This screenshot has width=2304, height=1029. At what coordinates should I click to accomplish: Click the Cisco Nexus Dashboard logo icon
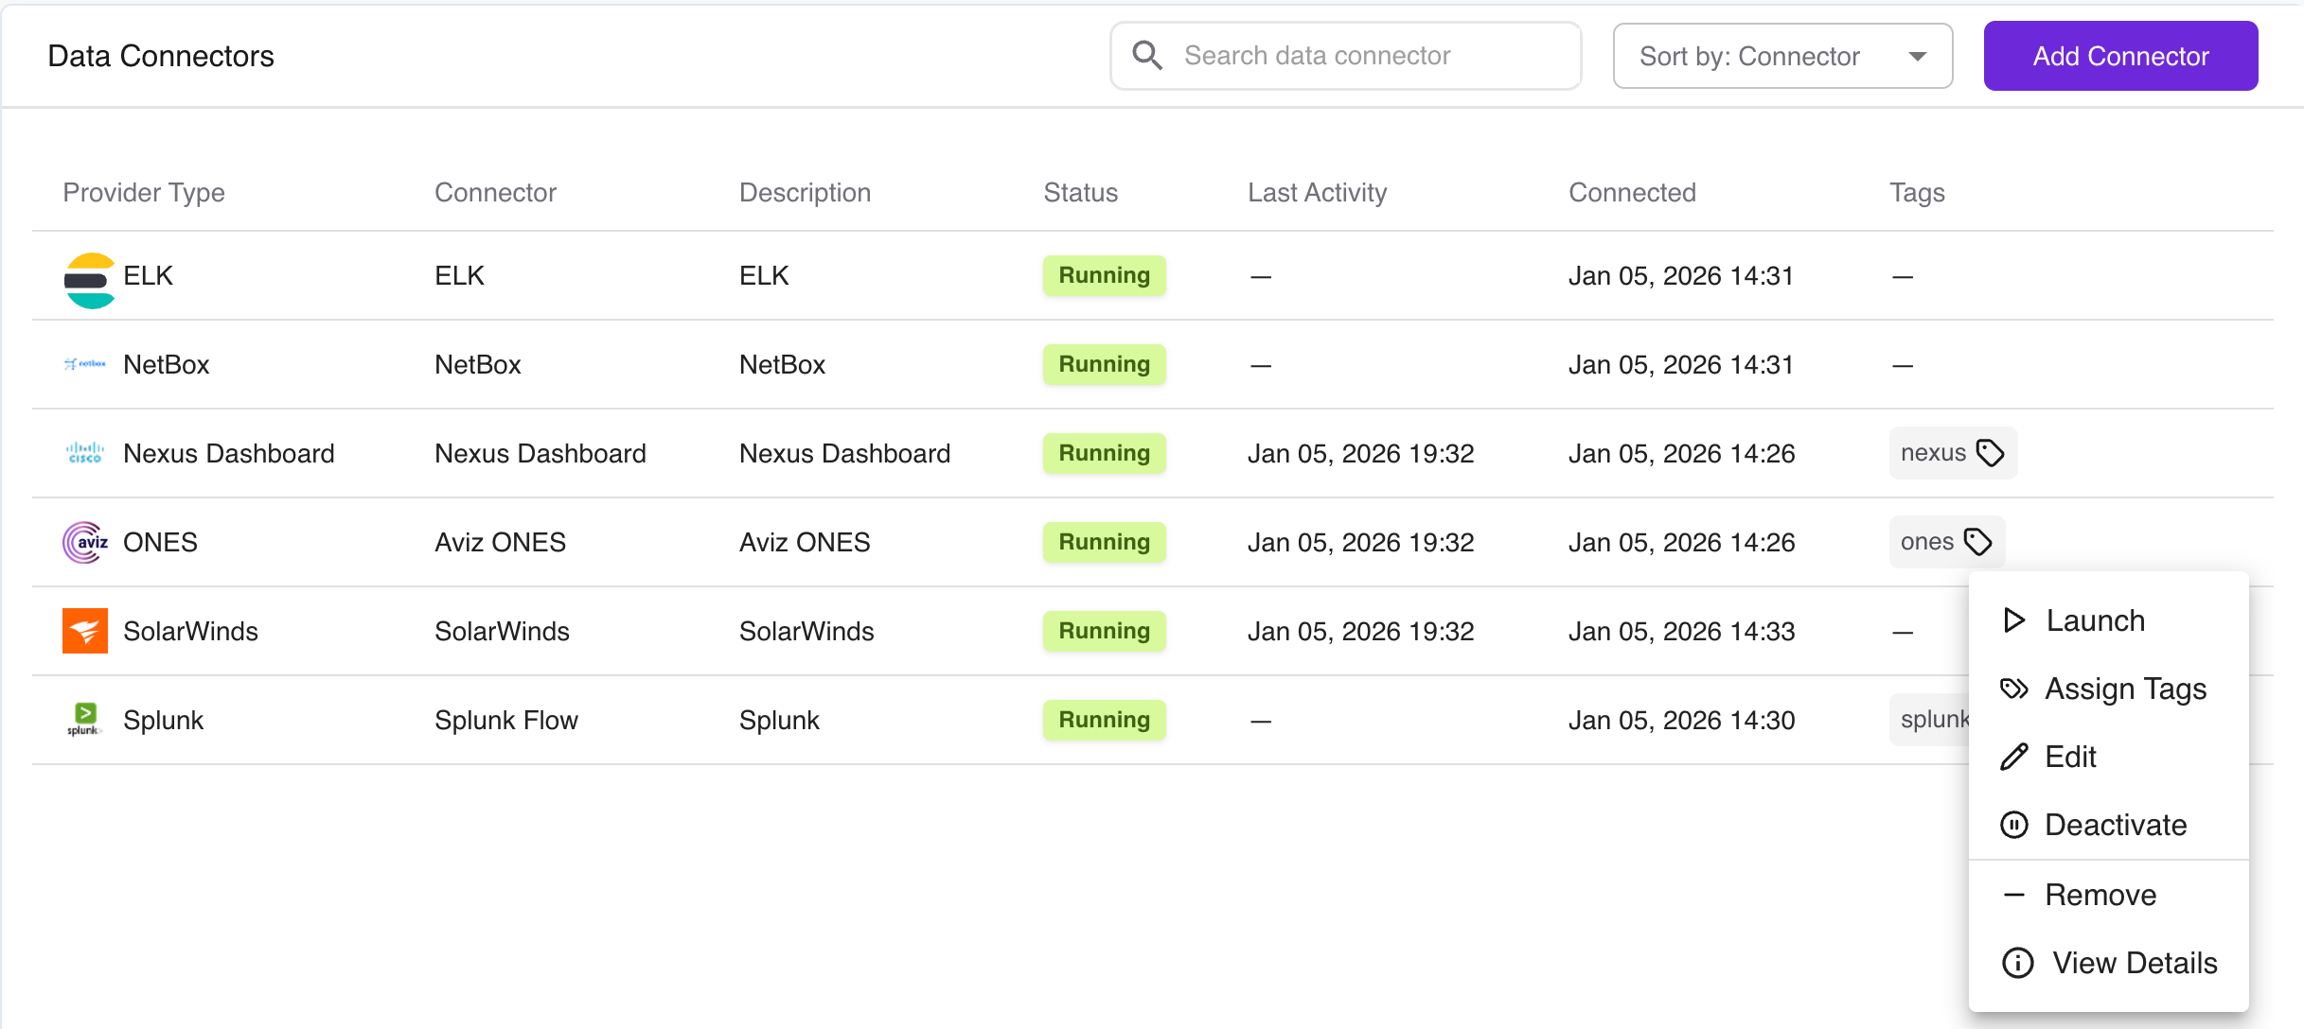pos(85,453)
